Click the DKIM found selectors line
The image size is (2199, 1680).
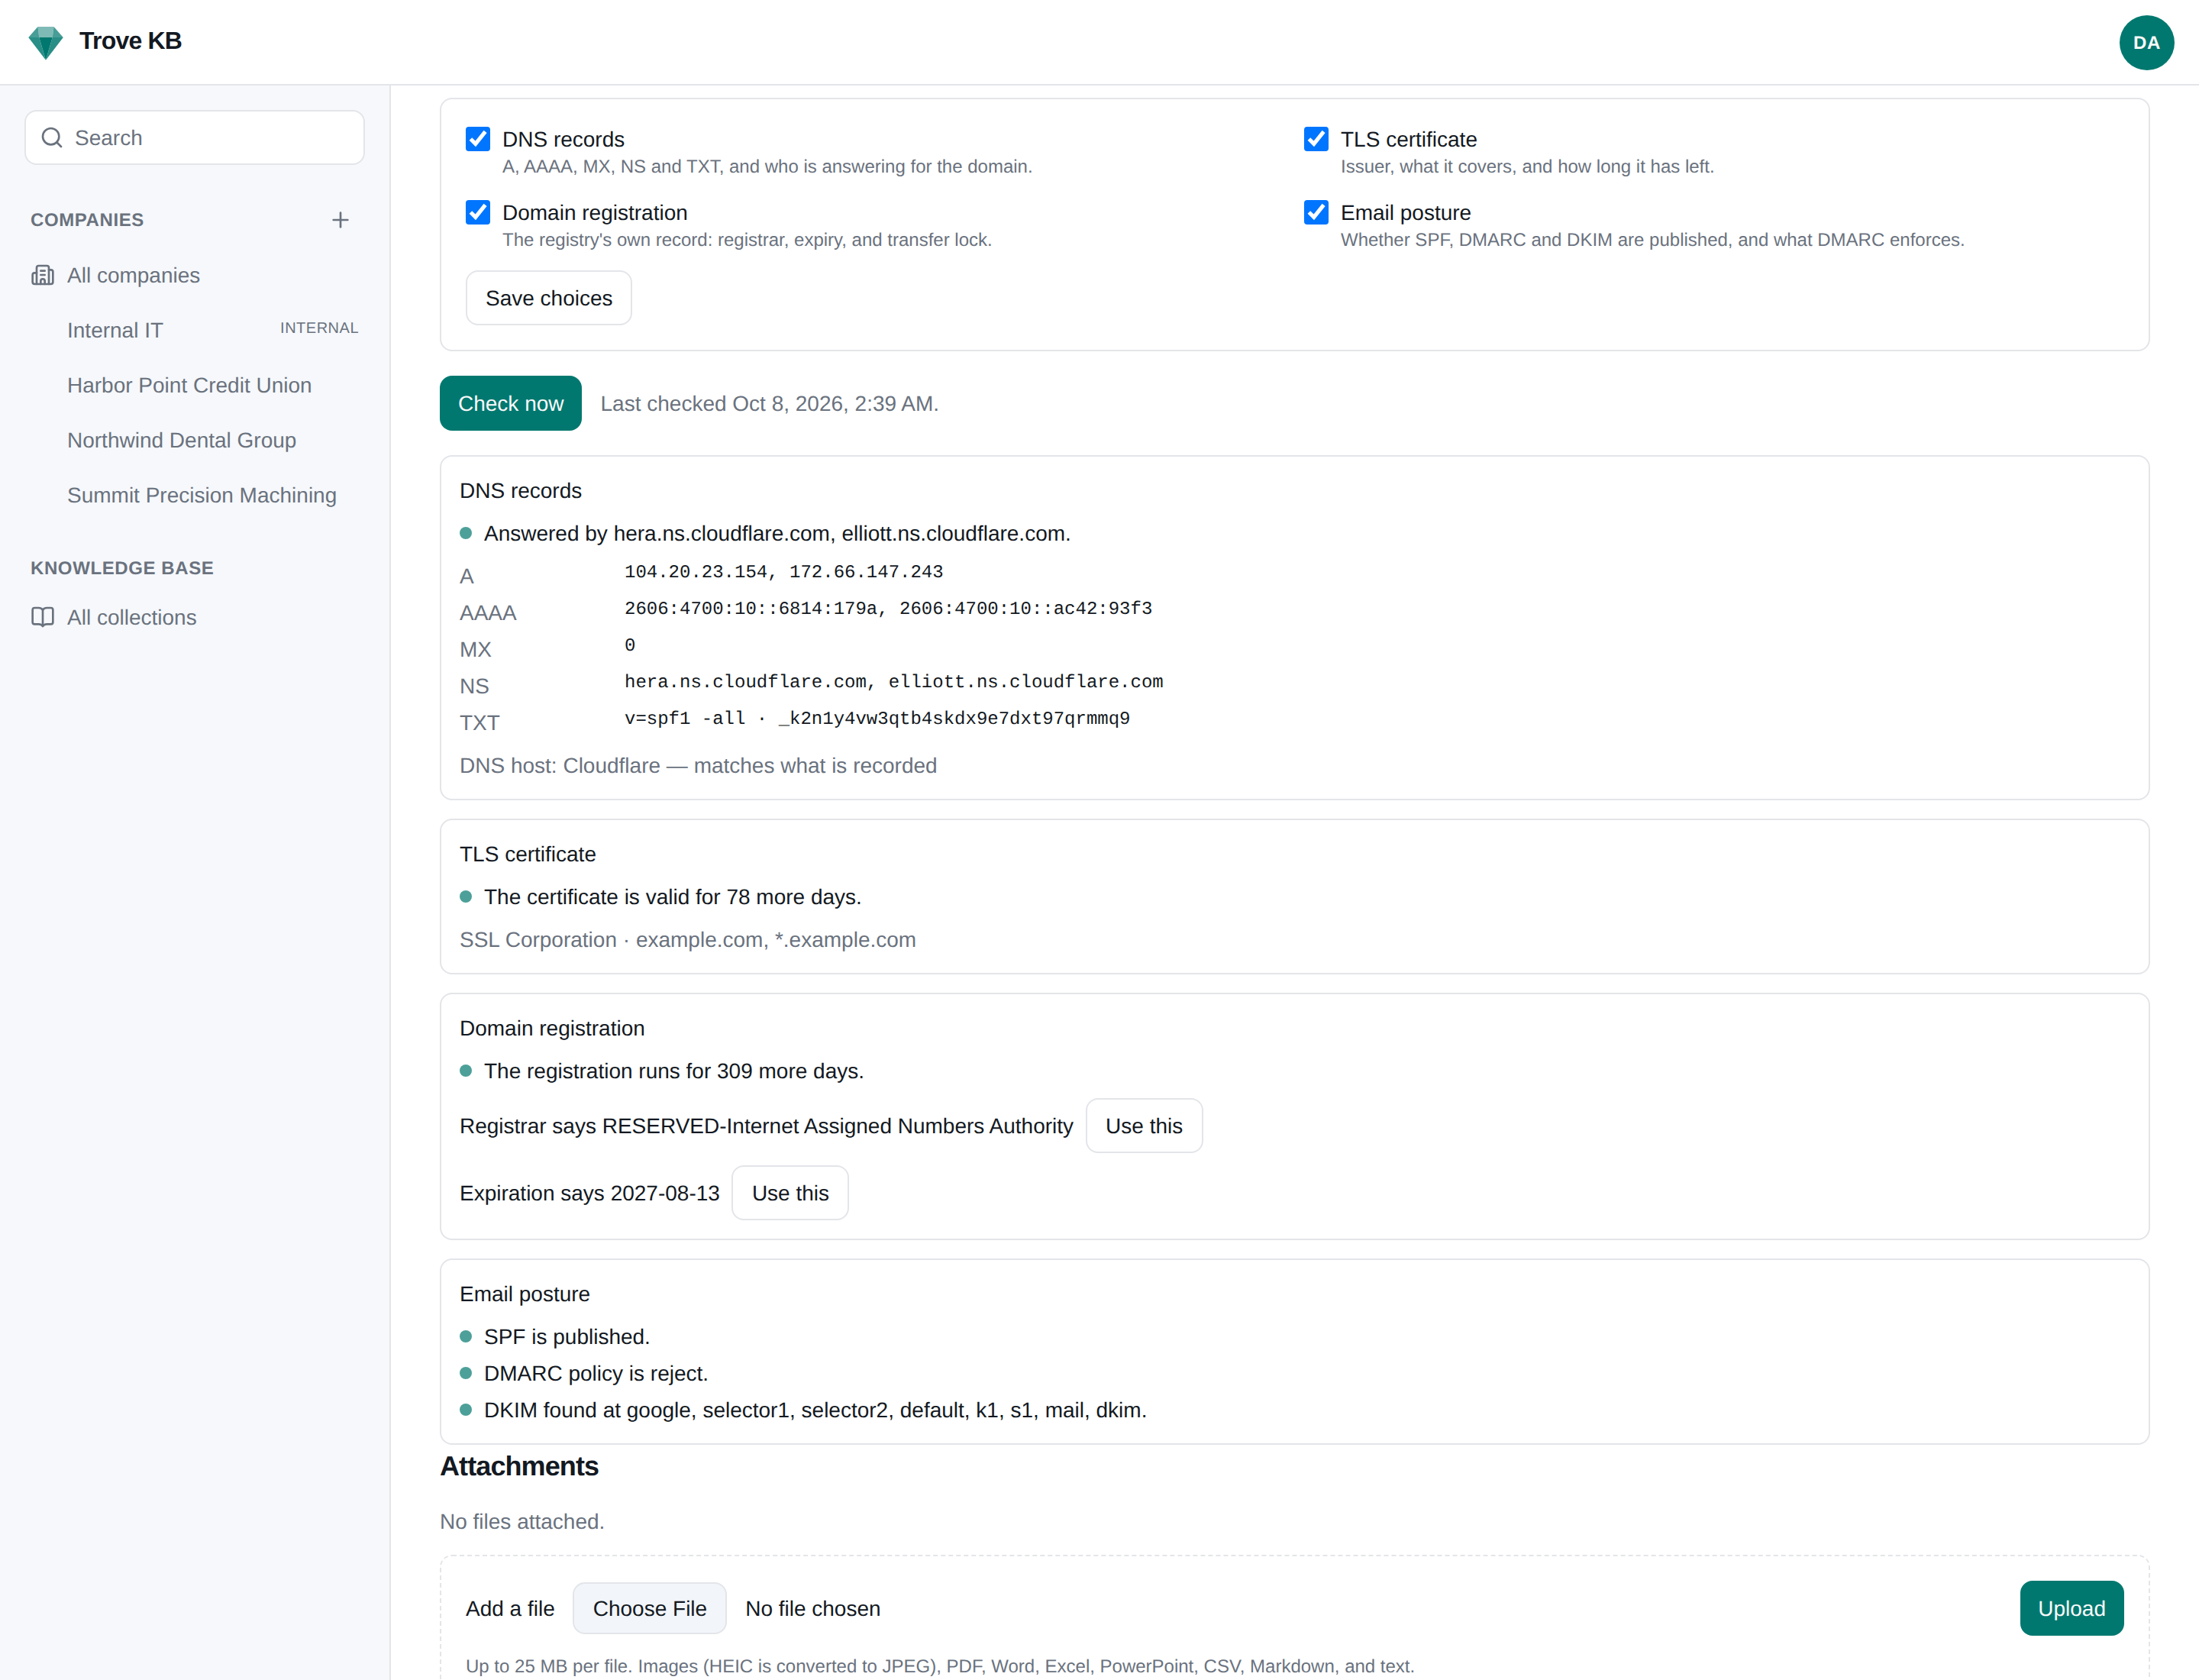[x=815, y=1410]
